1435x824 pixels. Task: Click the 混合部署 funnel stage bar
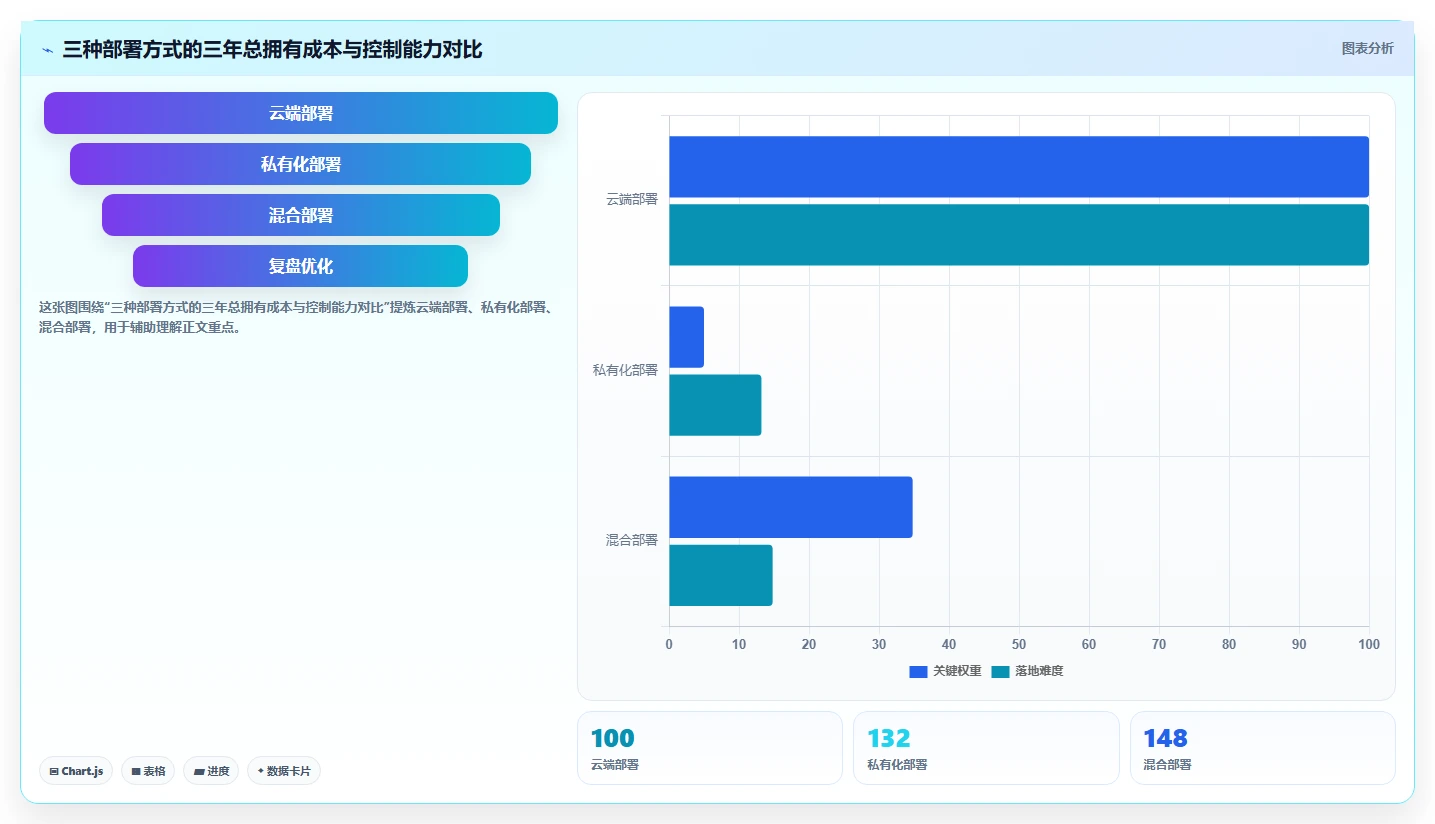tap(301, 215)
